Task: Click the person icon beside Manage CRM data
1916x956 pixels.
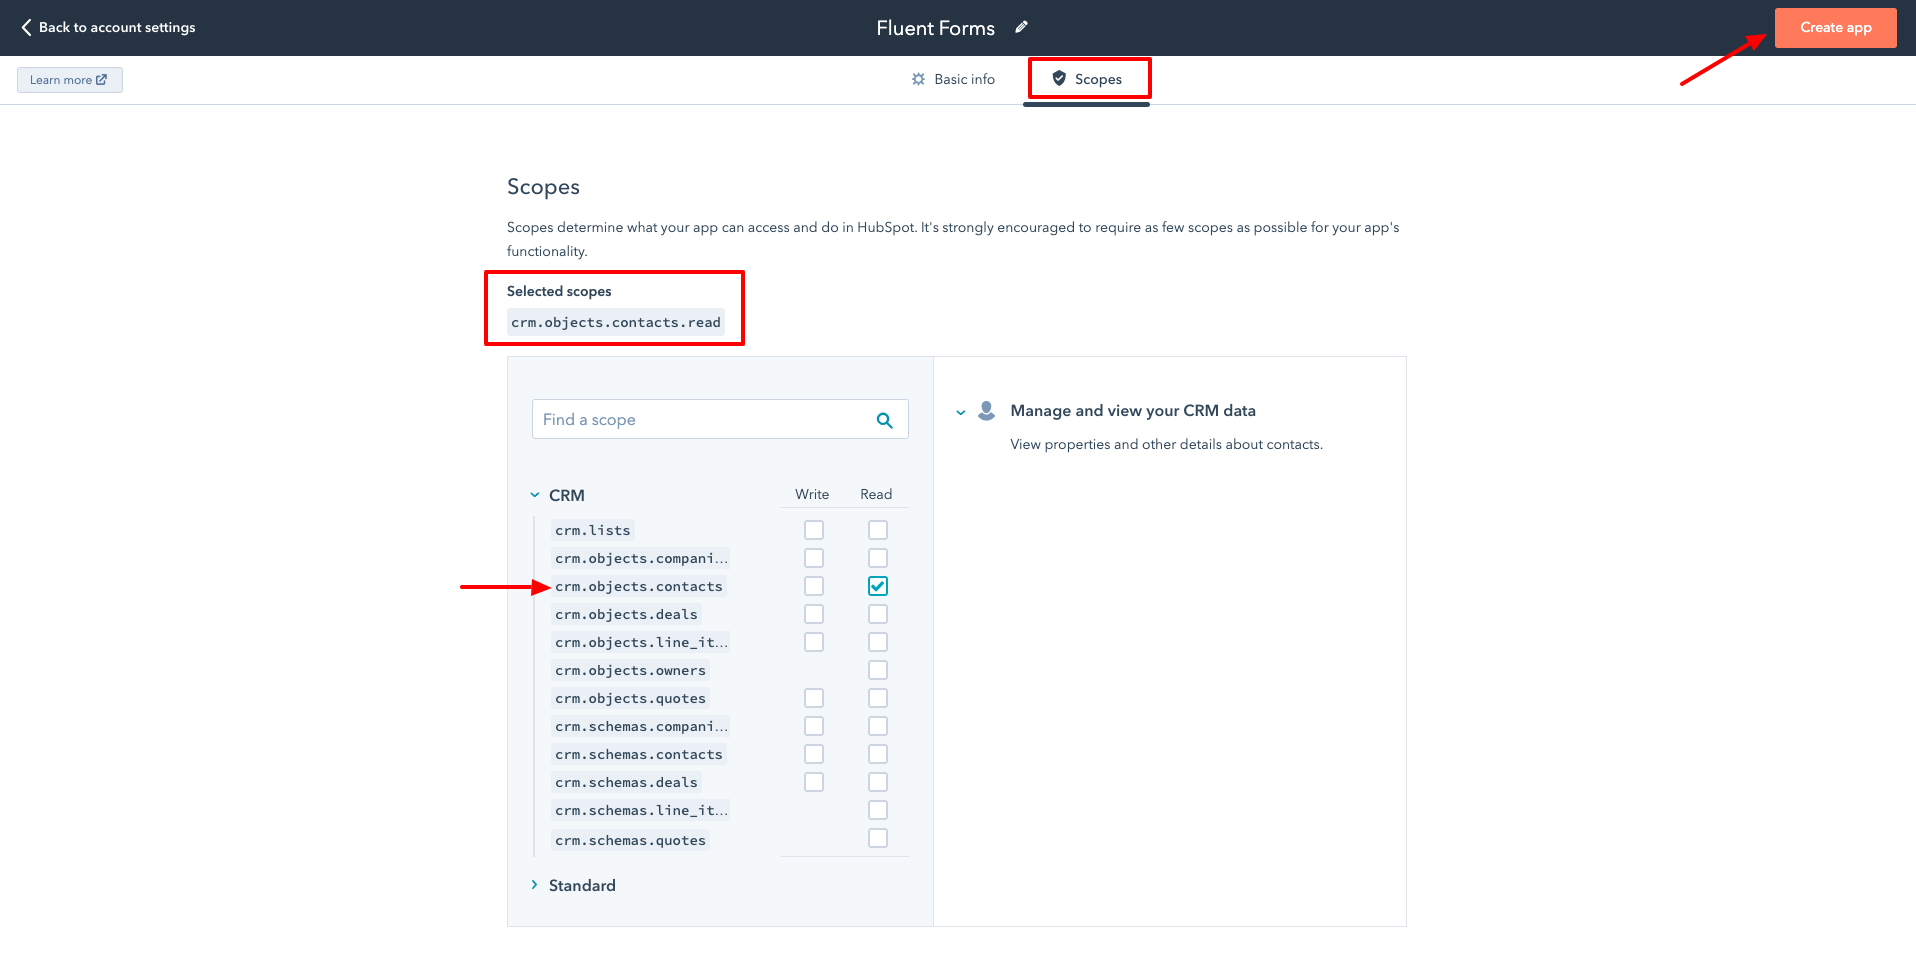Action: point(986,410)
